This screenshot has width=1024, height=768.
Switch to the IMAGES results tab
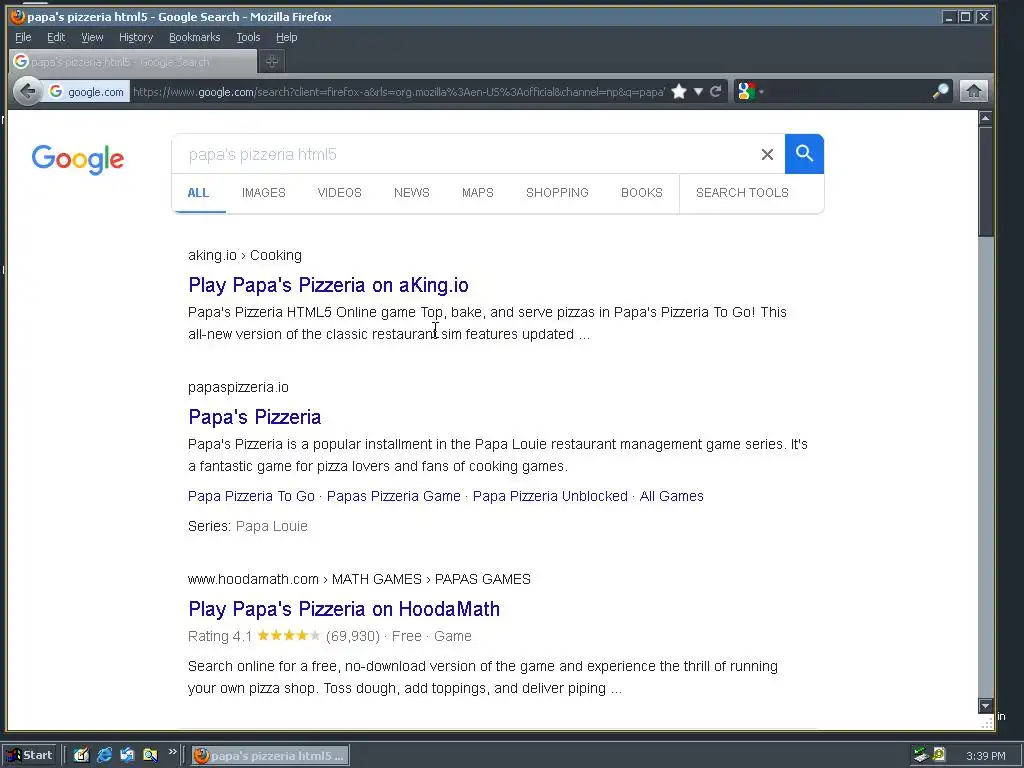(x=264, y=193)
